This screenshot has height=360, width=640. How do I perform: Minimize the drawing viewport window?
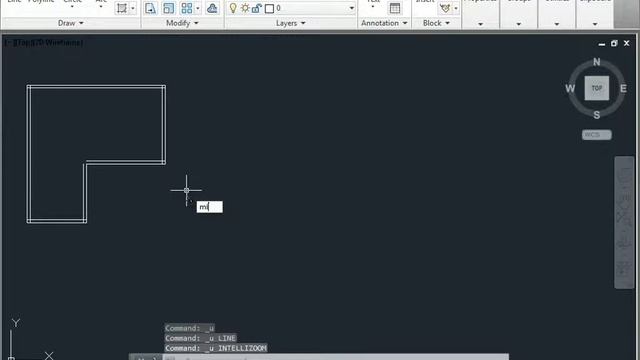point(602,43)
